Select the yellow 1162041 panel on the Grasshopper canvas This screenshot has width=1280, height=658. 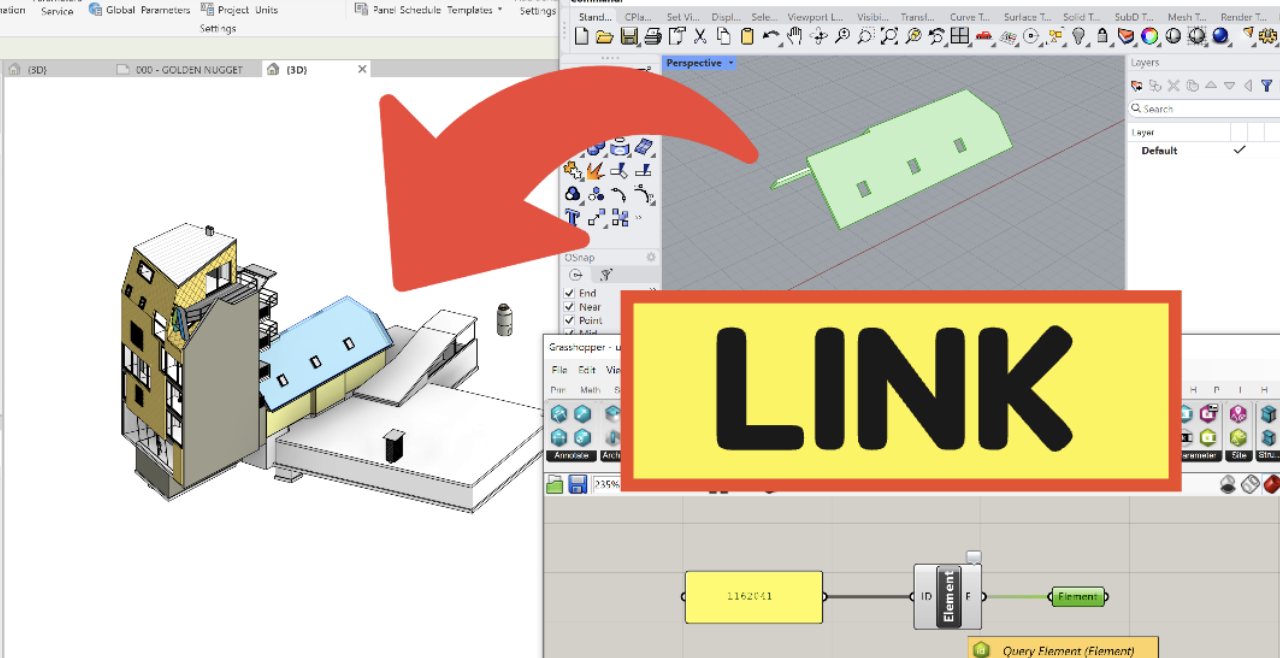[753, 596]
